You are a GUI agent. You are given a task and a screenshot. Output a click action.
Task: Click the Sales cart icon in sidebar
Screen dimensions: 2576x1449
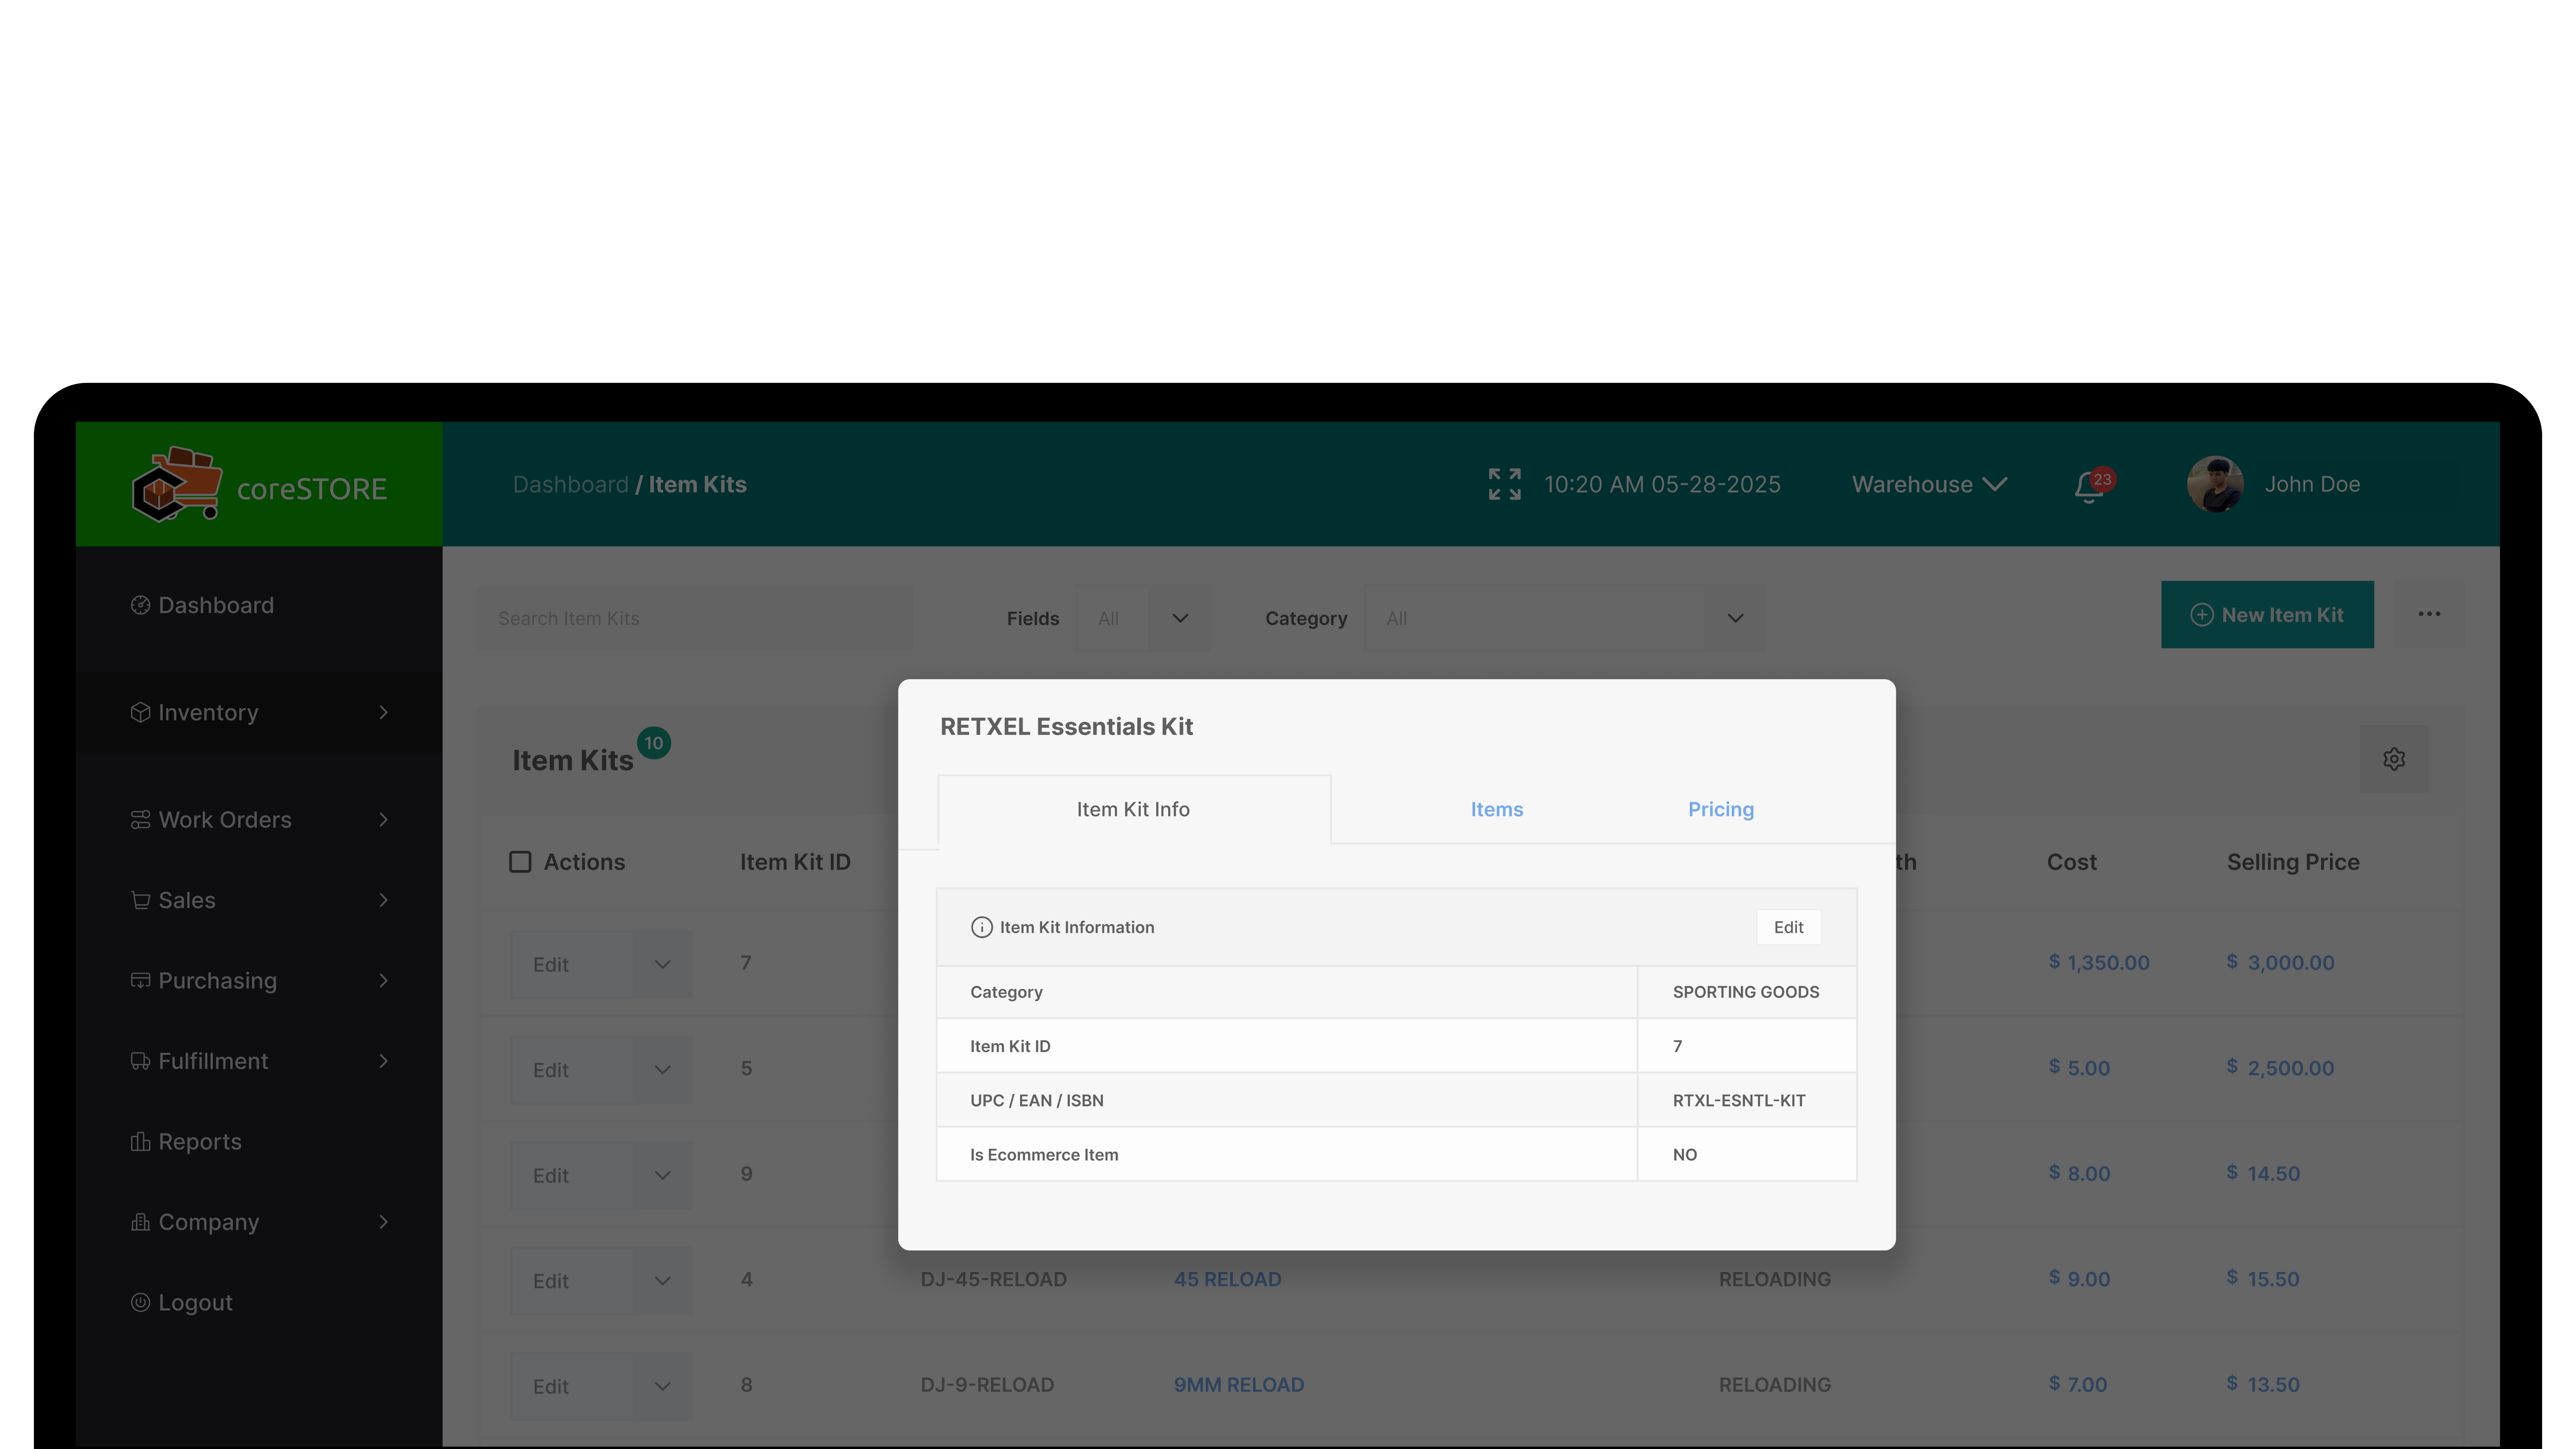[x=140, y=900]
